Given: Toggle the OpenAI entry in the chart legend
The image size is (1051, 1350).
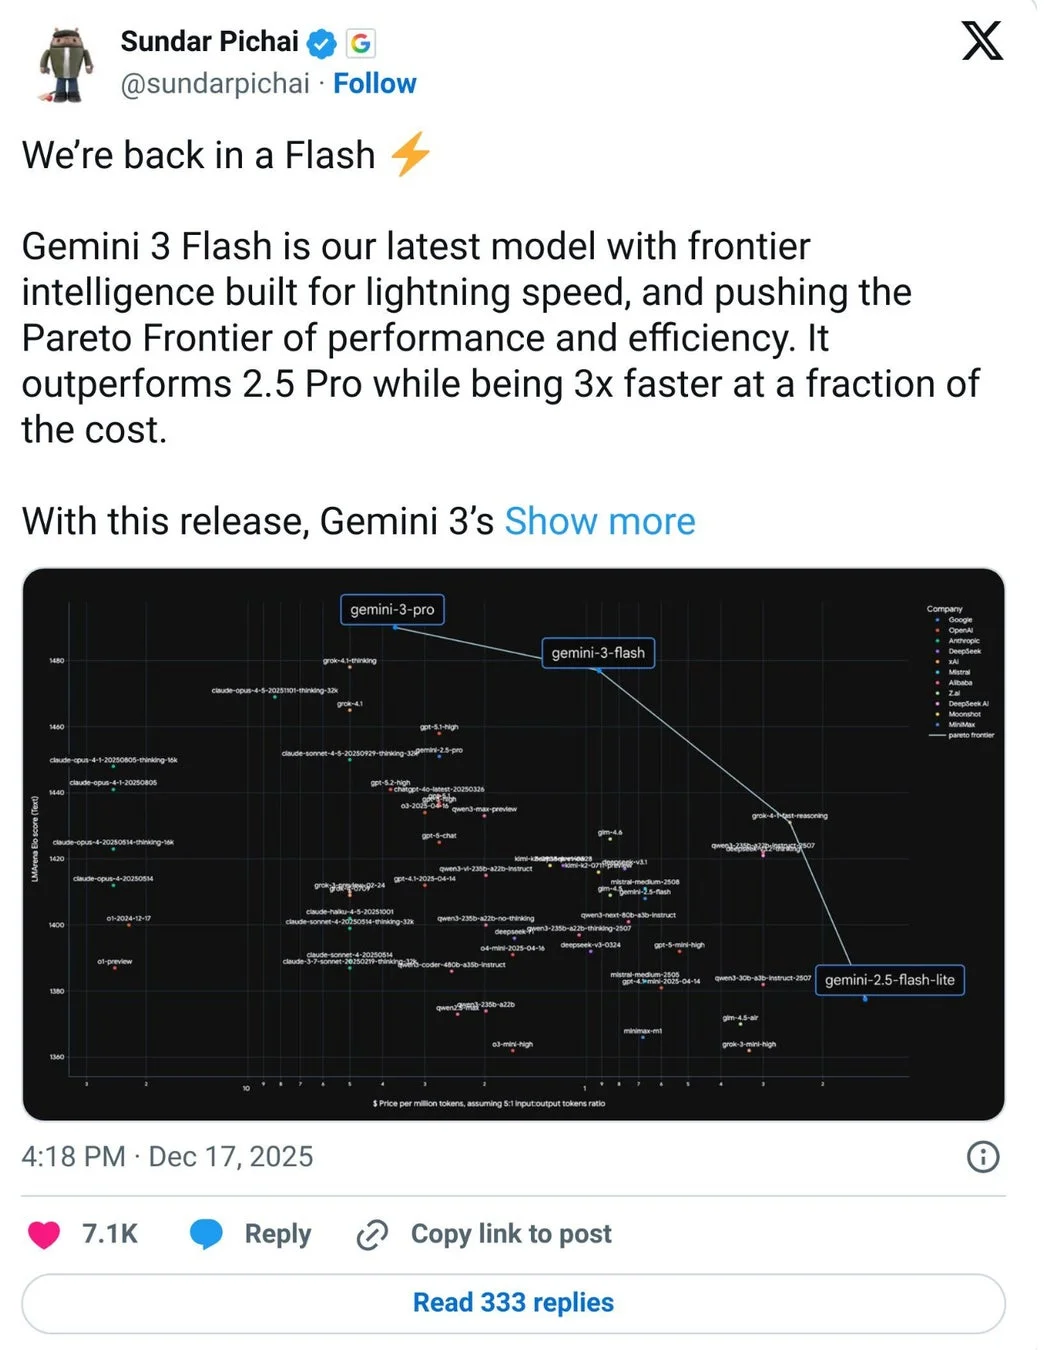Looking at the screenshot, I should pos(960,630).
